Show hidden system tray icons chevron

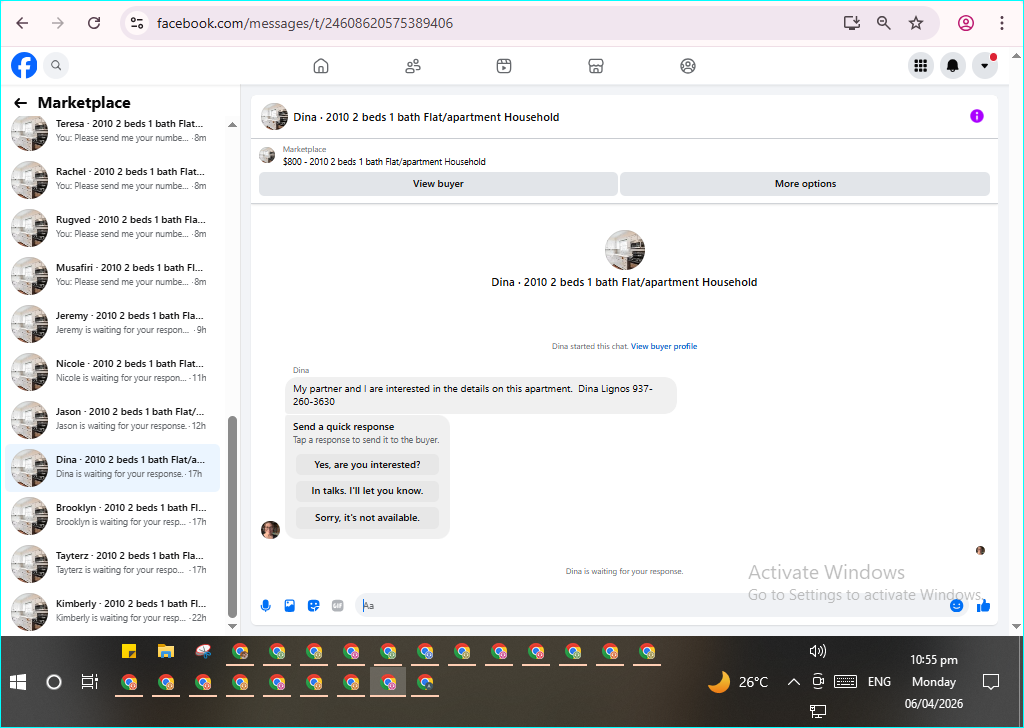tap(793, 682)
